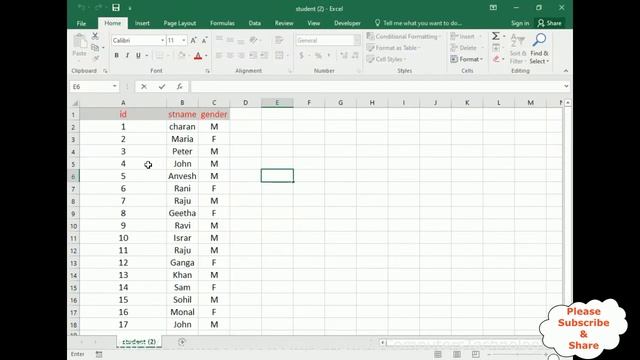Switch to the Formulas tab
This screenshot has width=640, height=360.
click(222, 23)
